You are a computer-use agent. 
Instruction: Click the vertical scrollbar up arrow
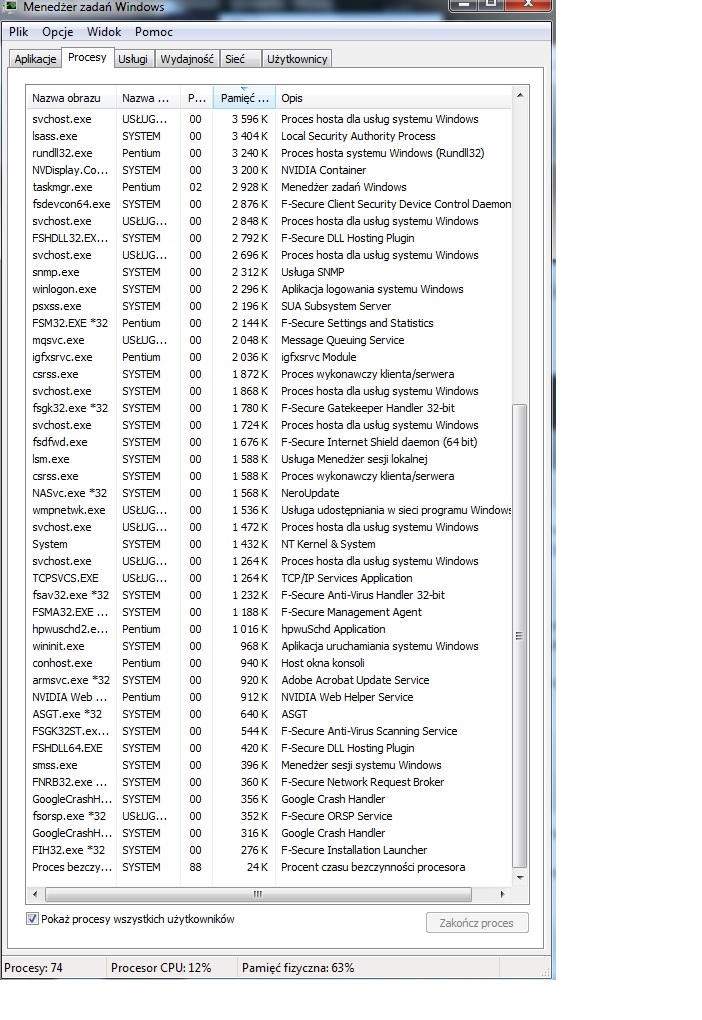click(x=520, y=95)
